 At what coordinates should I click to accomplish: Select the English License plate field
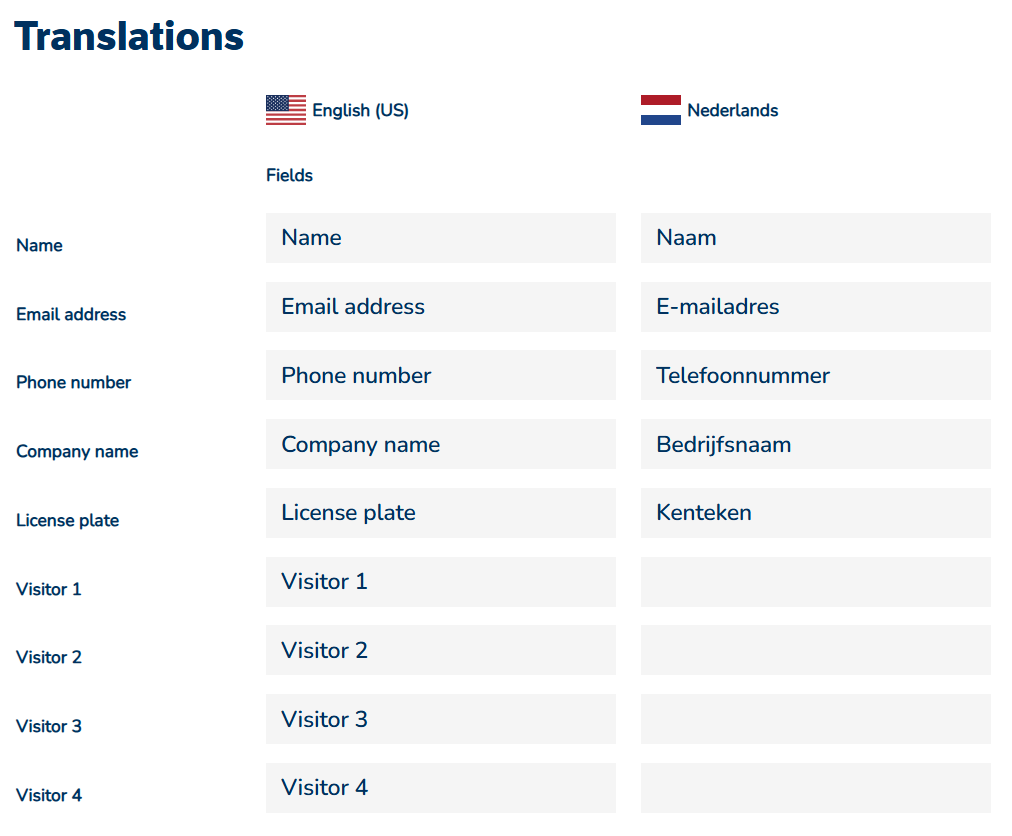point(440,513)
